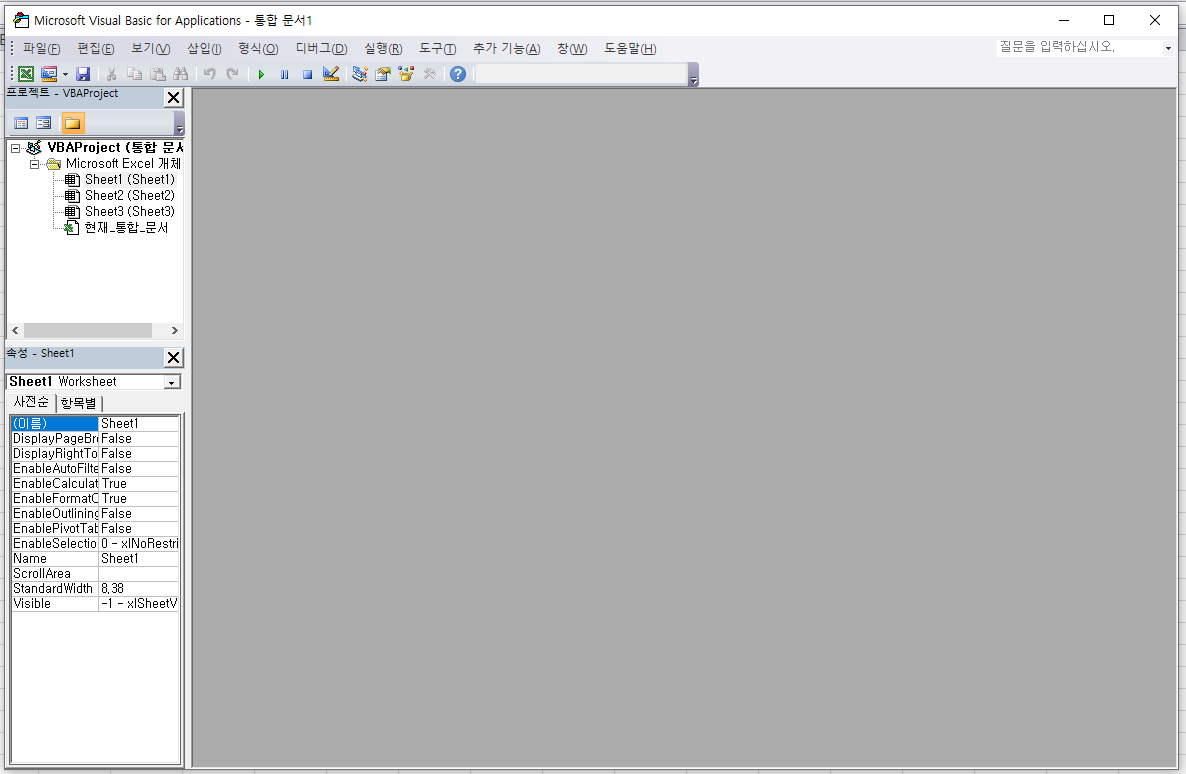The width and height of the screenshot is (1186, 774).
Task: Open project panel toolbar options arrow
Action: pos(179,123)
